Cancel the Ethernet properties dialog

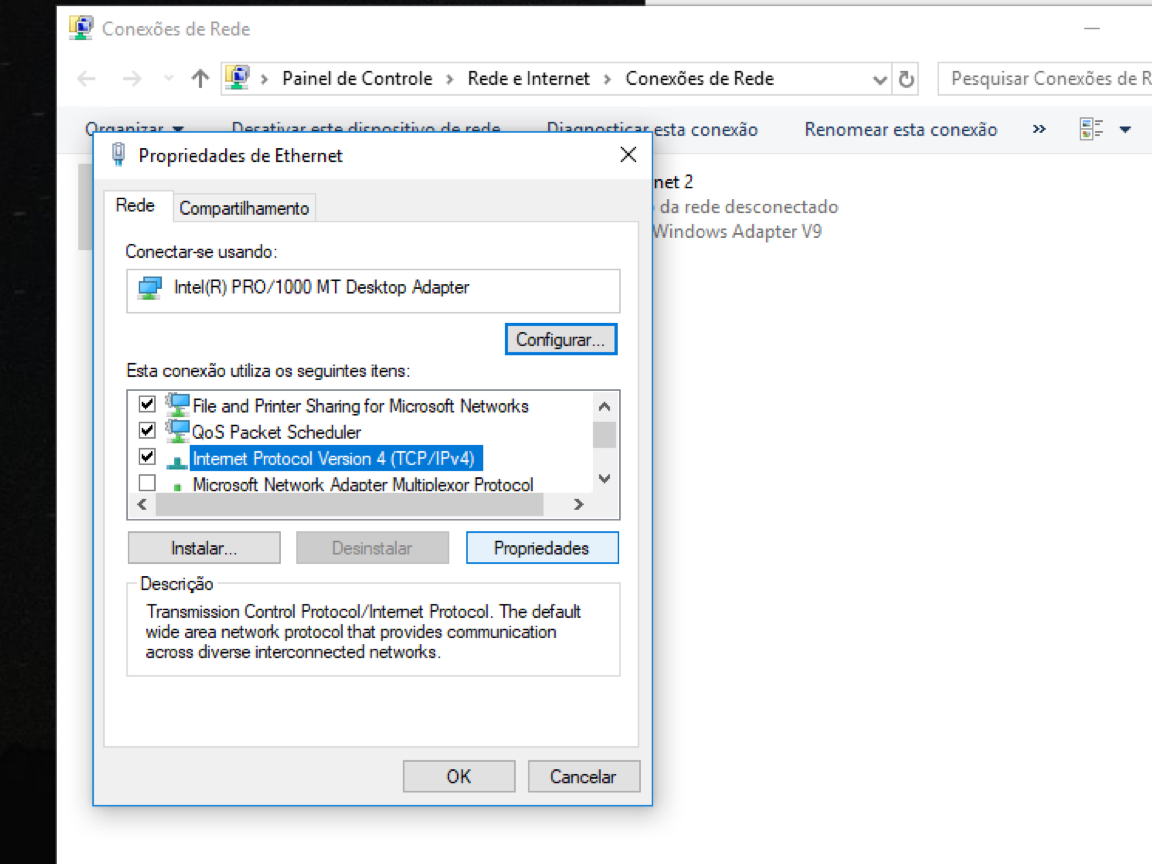click(583, 777)
